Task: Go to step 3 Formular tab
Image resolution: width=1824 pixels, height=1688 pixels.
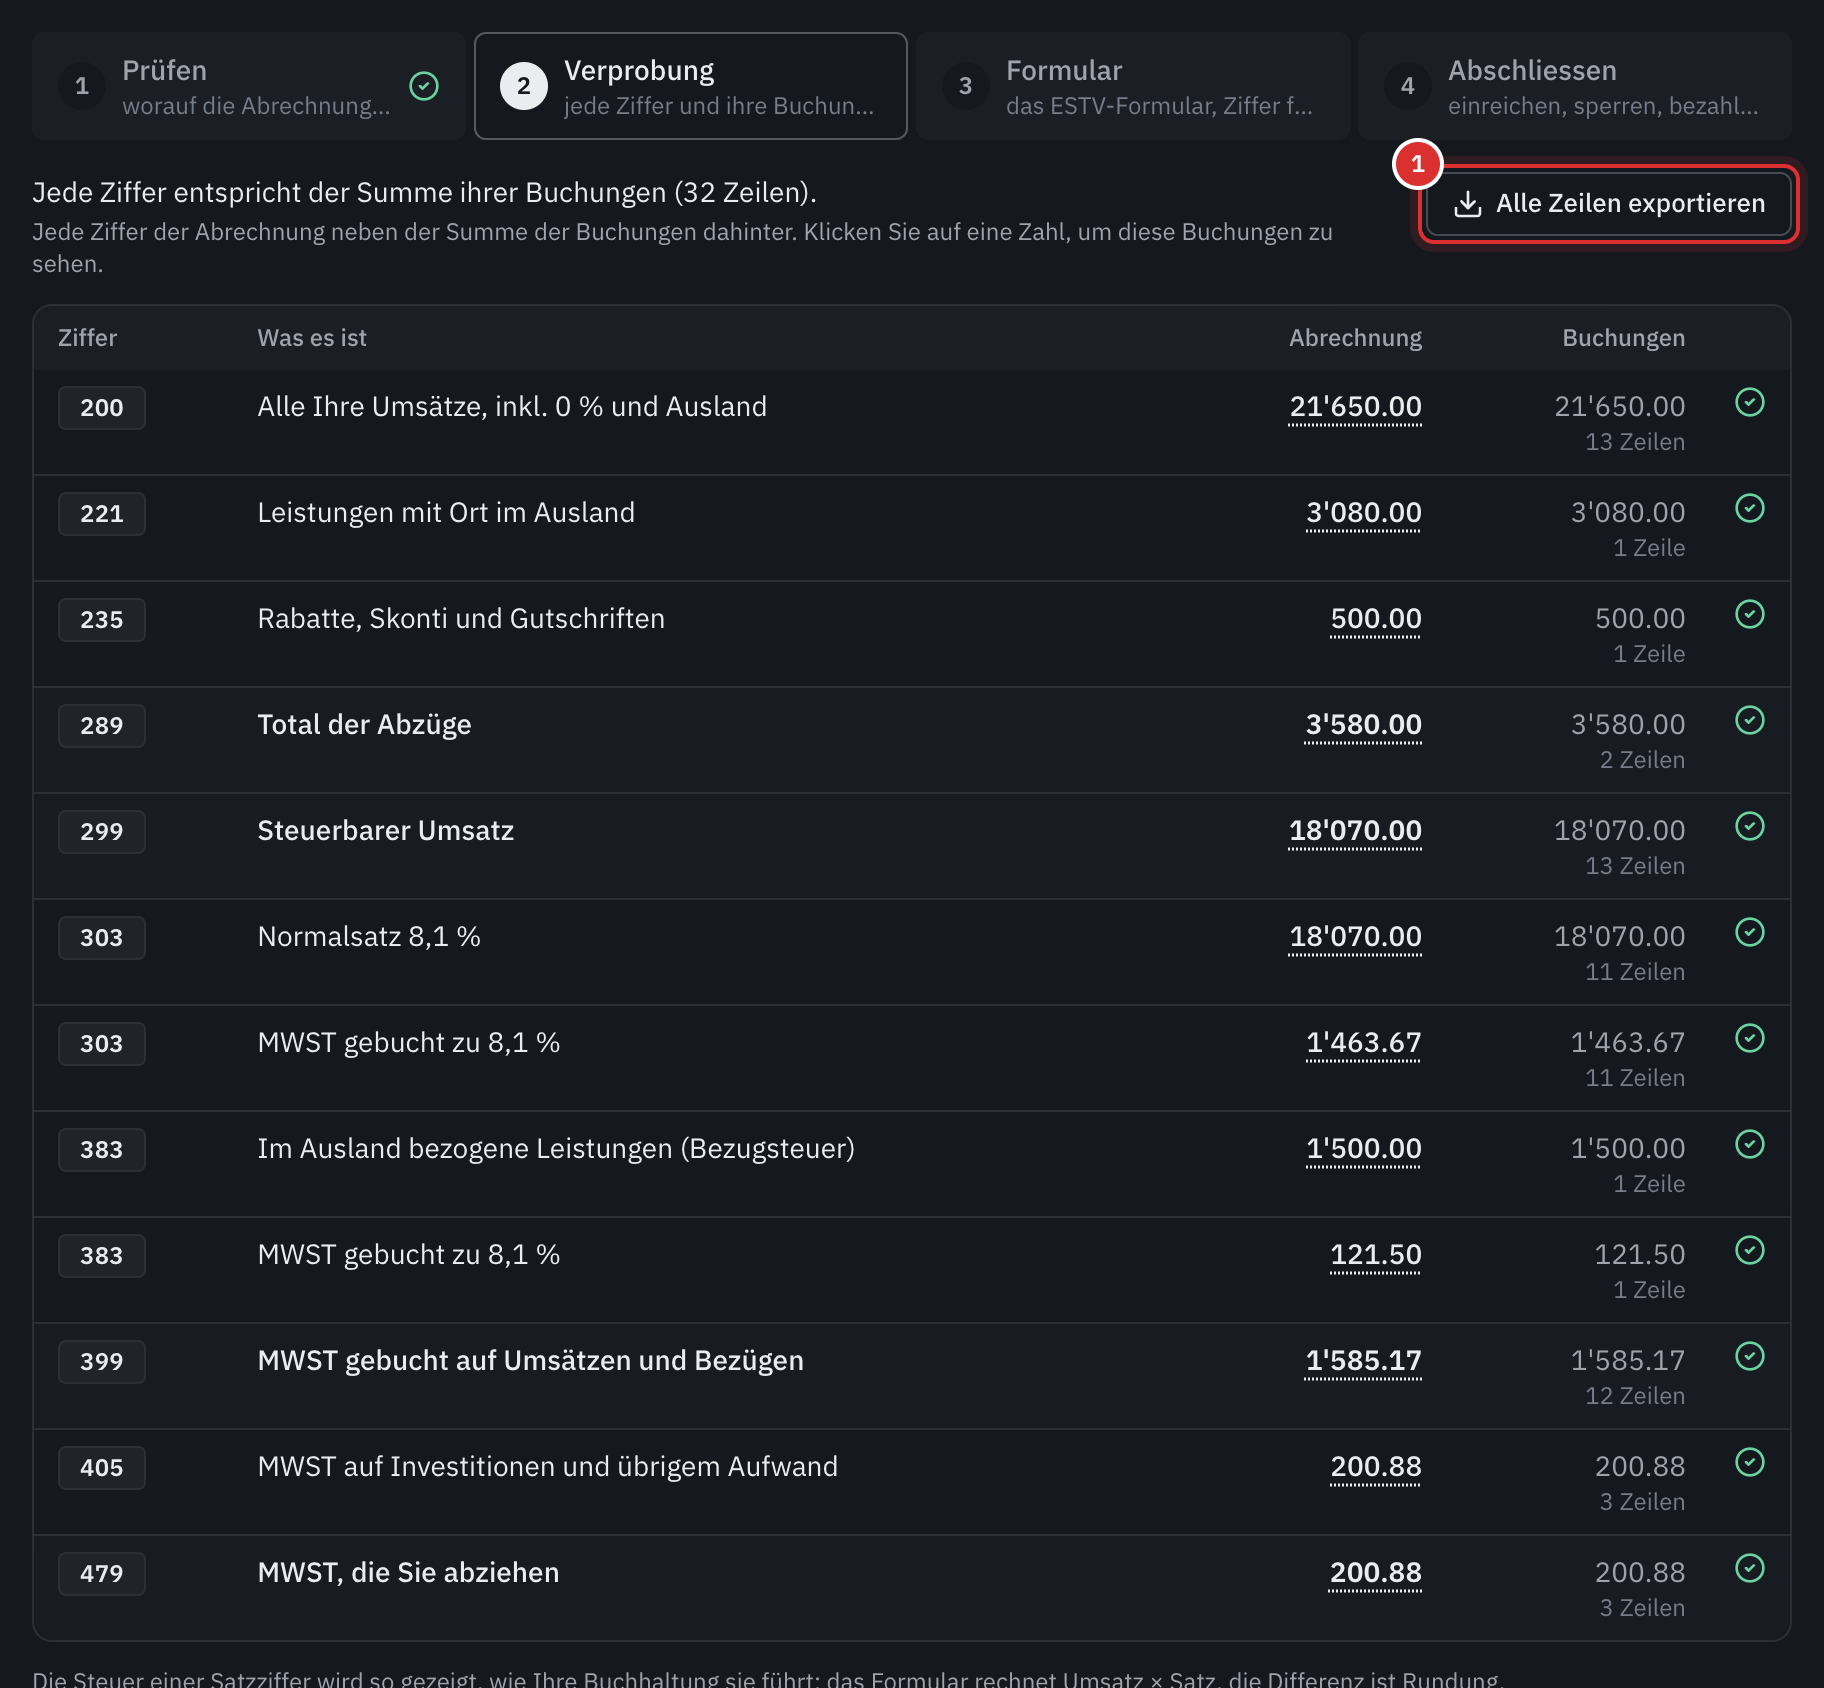Action: point(1133,86)
